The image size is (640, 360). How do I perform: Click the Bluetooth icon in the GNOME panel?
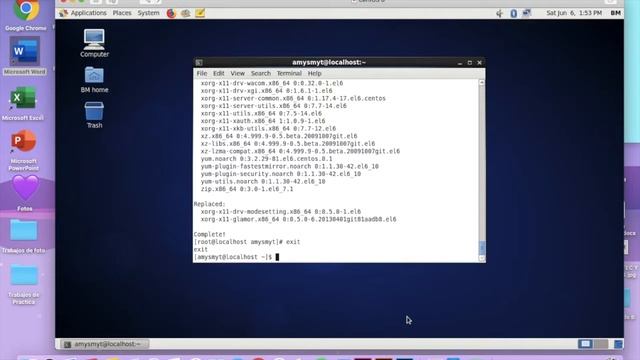(x=513, y=13)
